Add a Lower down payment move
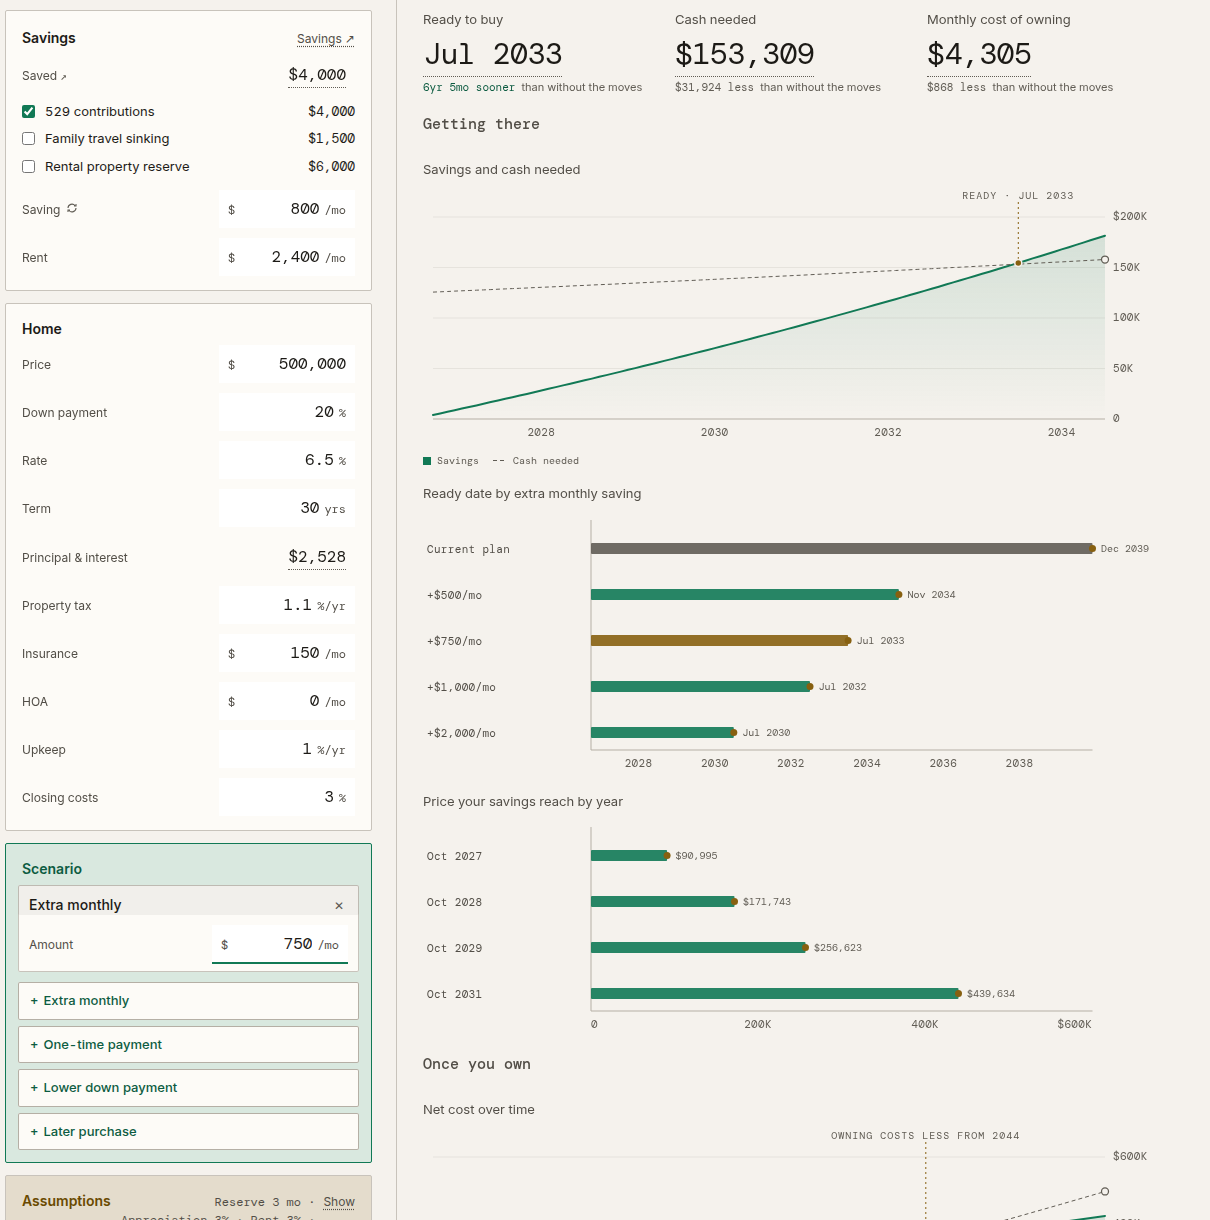The width and height of the screenshot is (1210, 1220). coord(188,1088)
